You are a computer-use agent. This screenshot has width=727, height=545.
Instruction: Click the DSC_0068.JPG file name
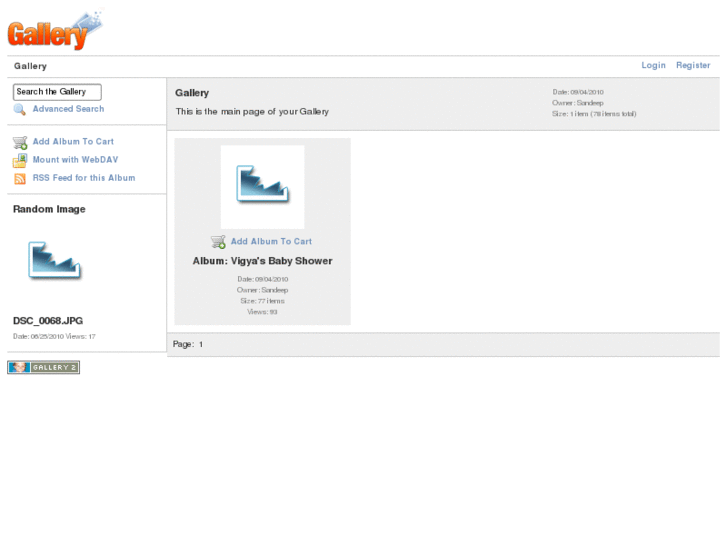(48, 321)
